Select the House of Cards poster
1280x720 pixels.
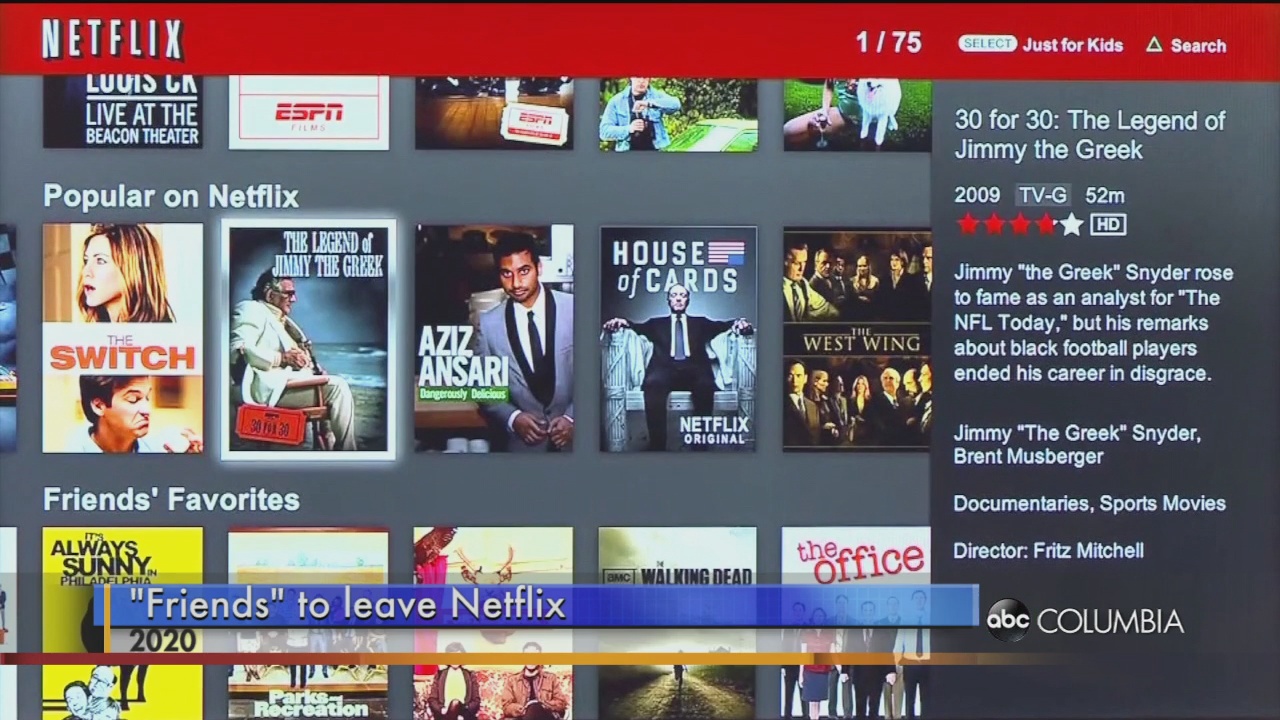coord(678,338)
